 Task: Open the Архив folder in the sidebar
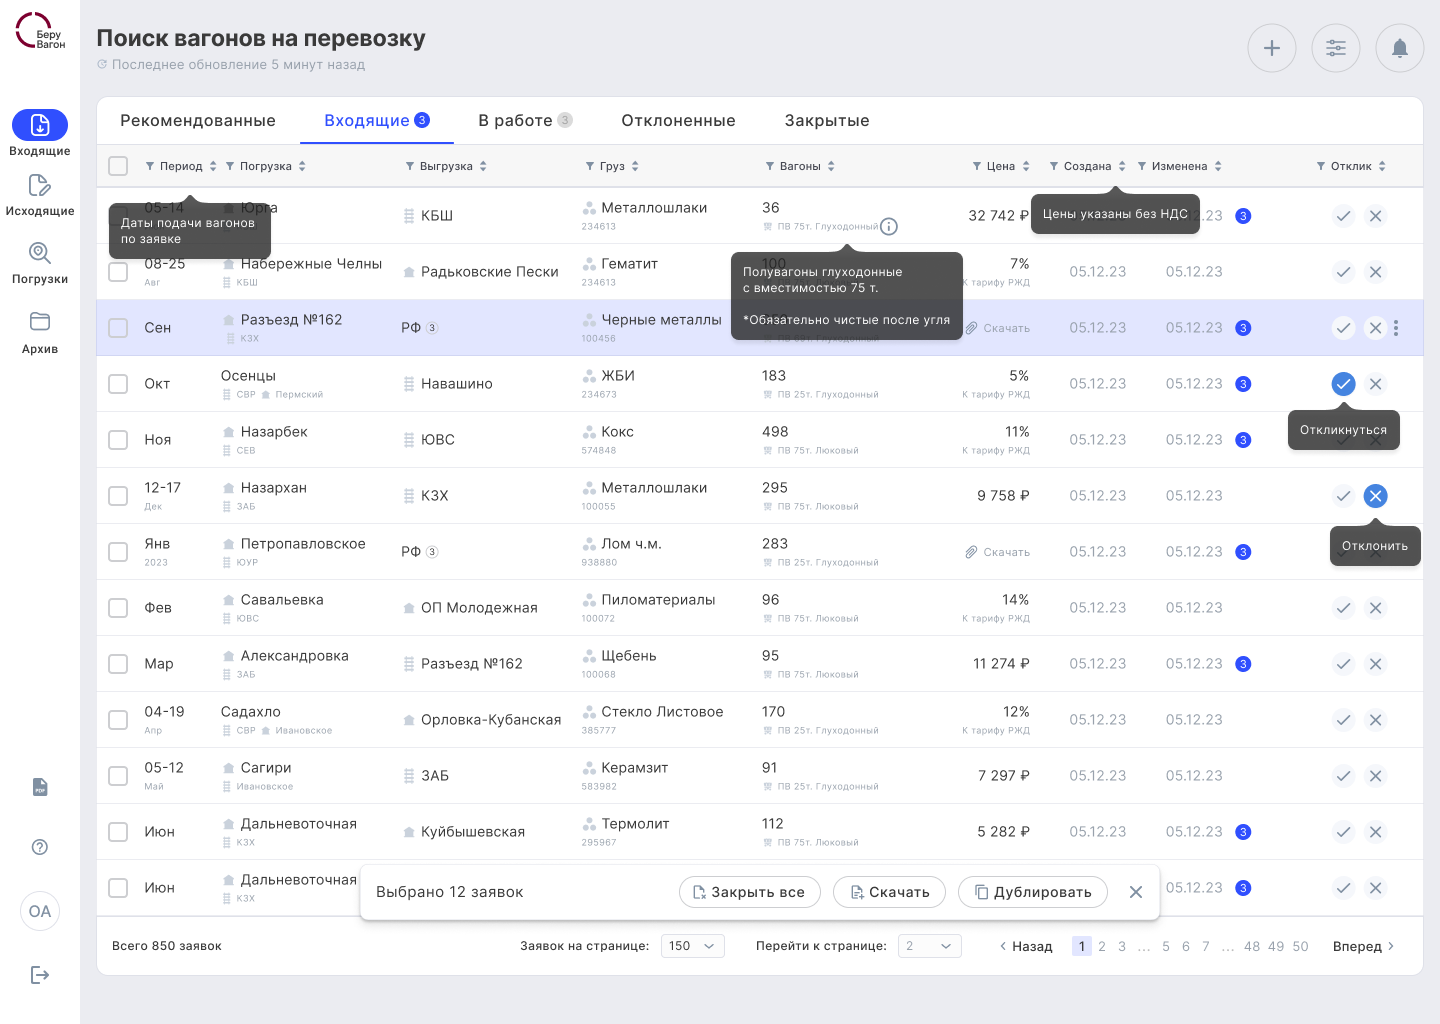pyautogui.click(x=40, y=322)
